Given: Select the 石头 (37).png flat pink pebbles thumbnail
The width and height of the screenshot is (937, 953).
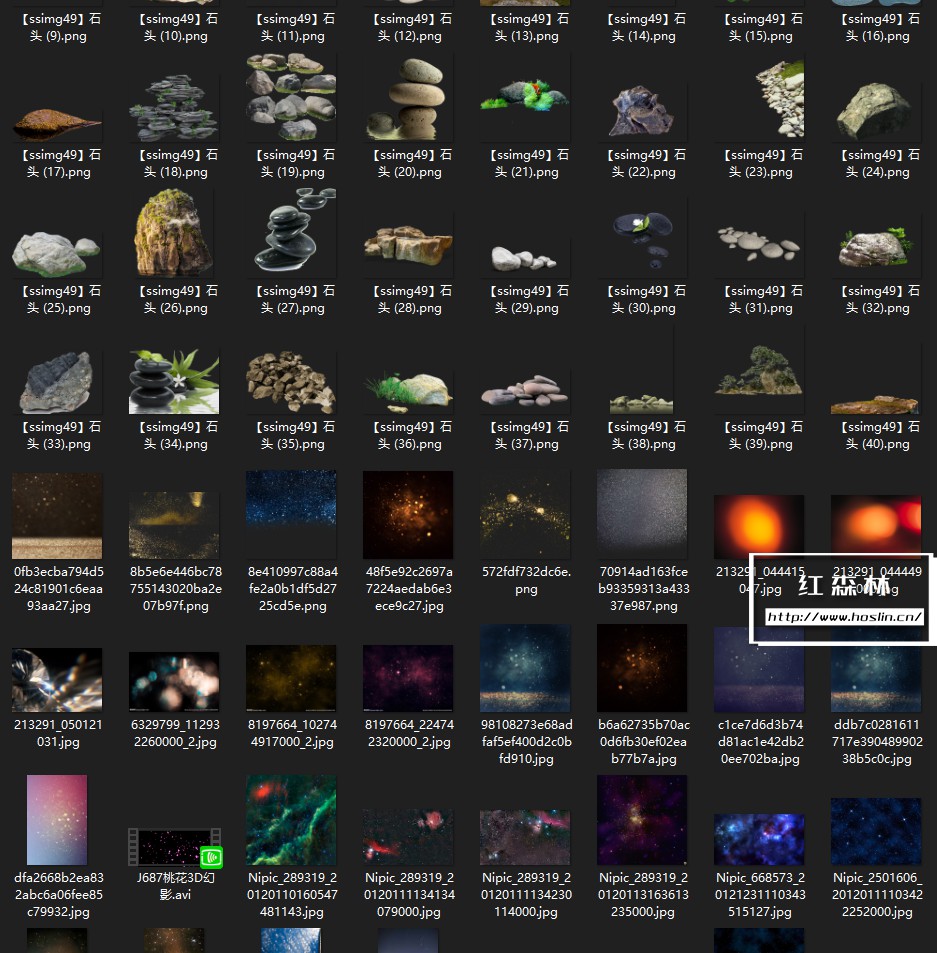Looking at the screenshot, I should (x=525, y=391).
